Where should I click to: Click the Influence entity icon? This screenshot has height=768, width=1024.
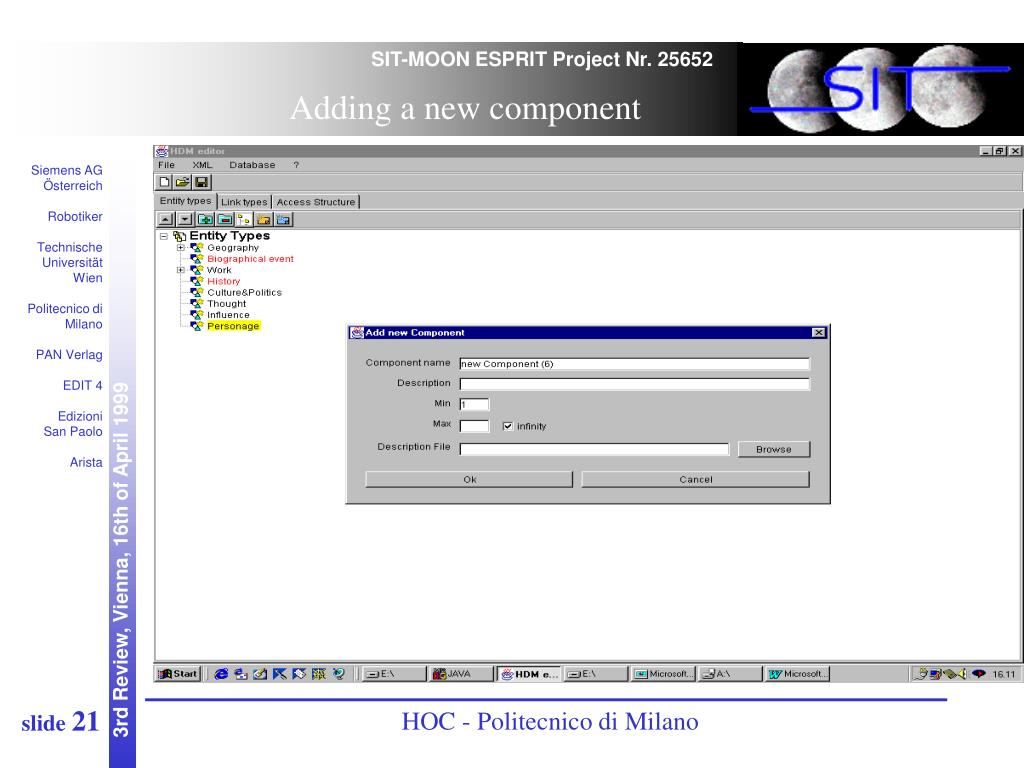coord(197,314)
